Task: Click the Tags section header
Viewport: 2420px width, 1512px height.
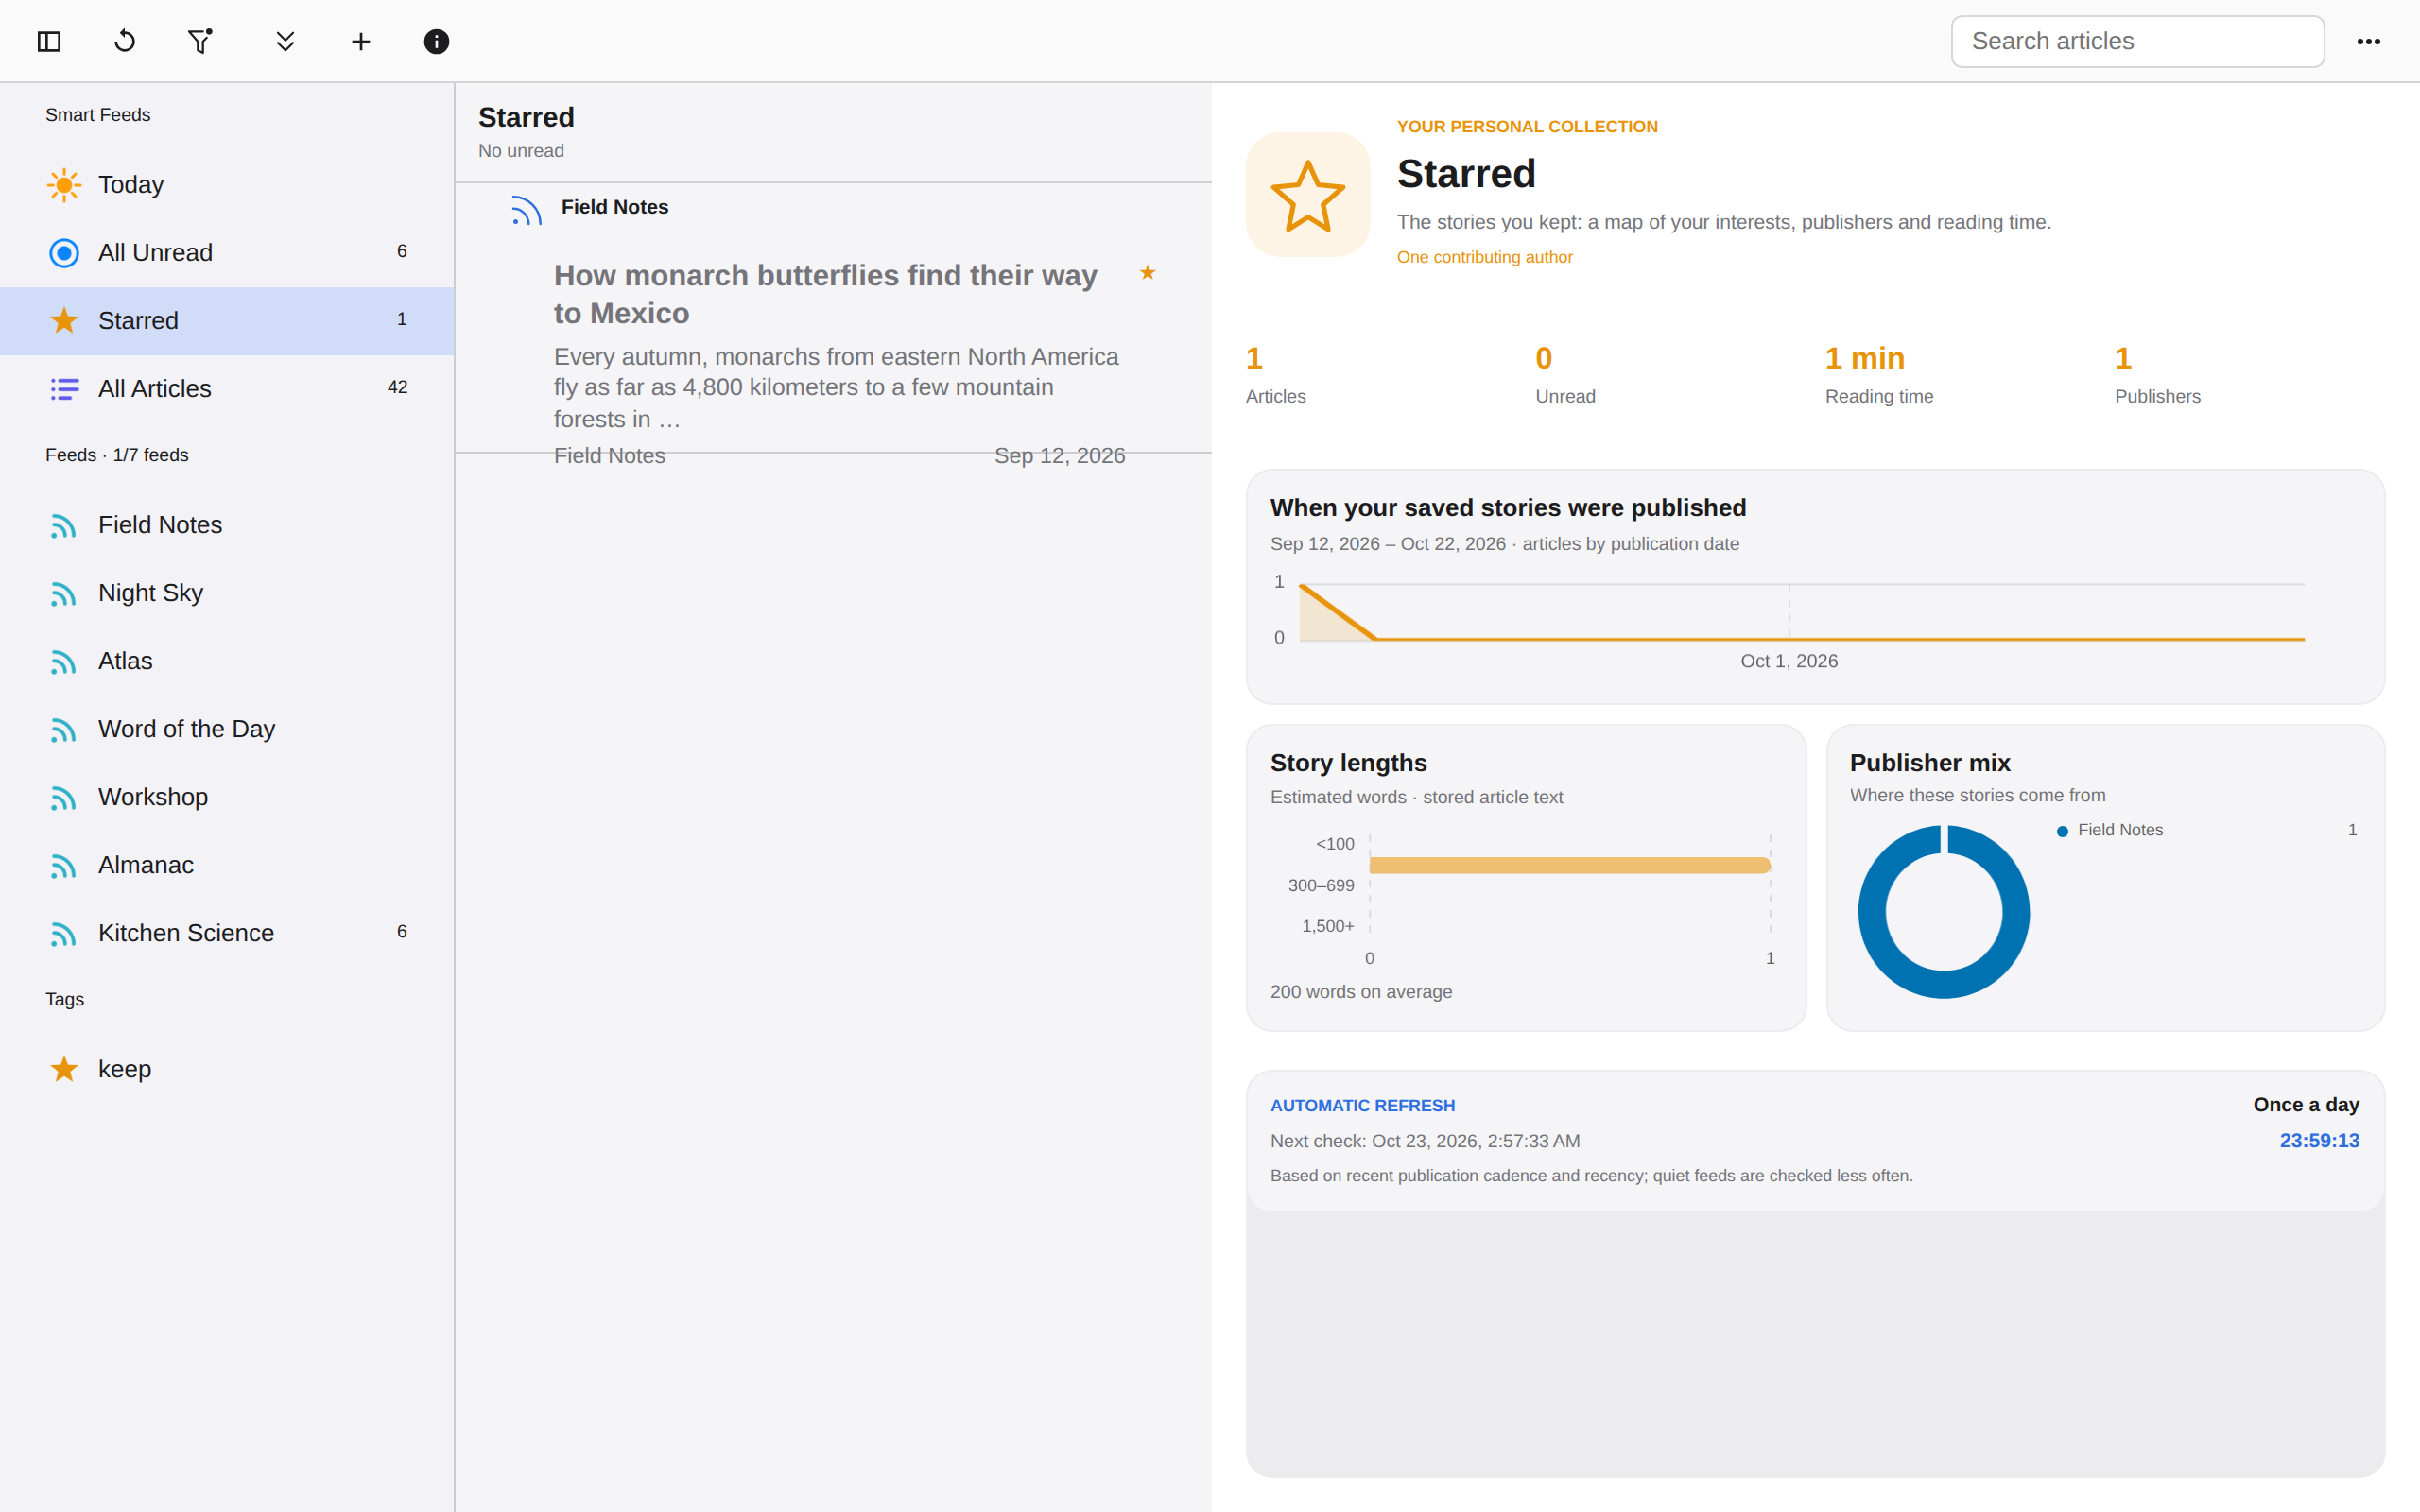Action: (x=65, y=999)
